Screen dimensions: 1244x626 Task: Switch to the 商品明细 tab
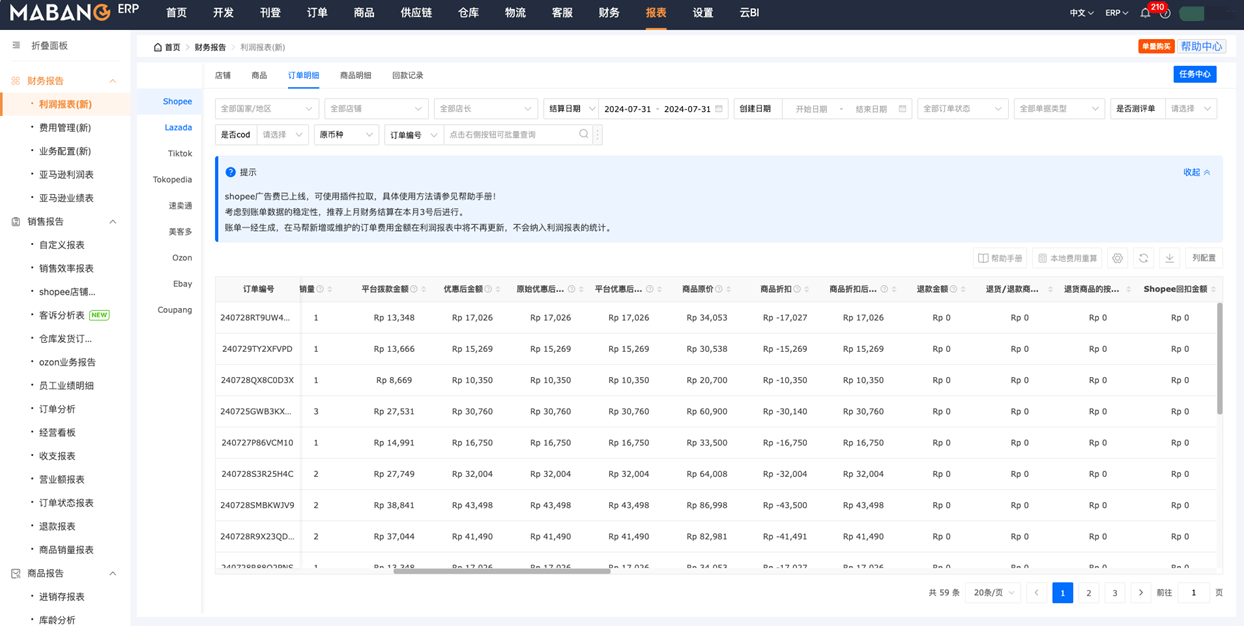click(x=355, y=76)
